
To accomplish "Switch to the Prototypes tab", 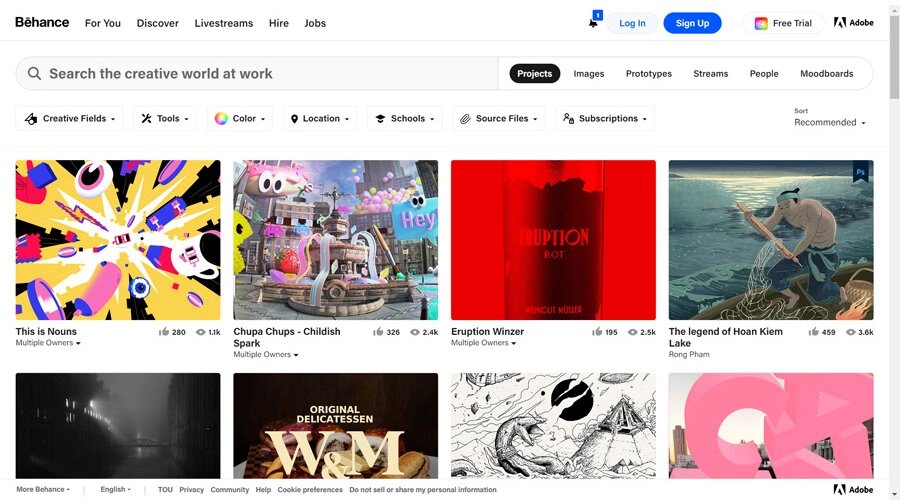I will coord(649,73).
